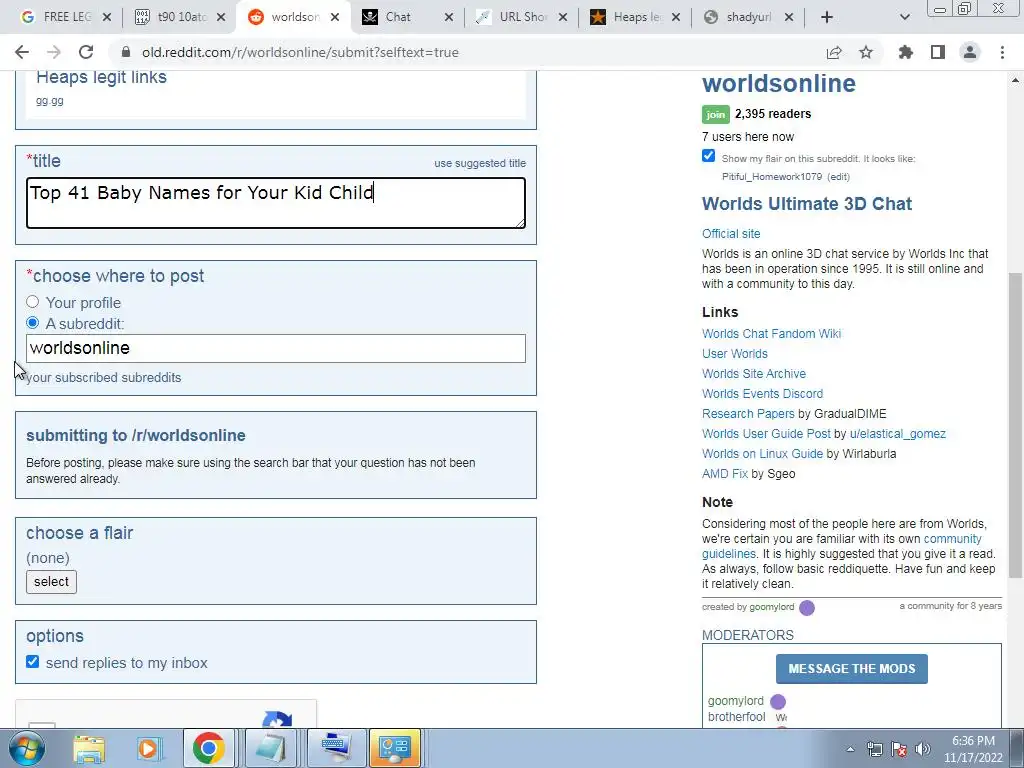Toggle the Chrome side panel
This screenshot has width=1024, height=768.
pyautogui.click(x=938, y=52)
